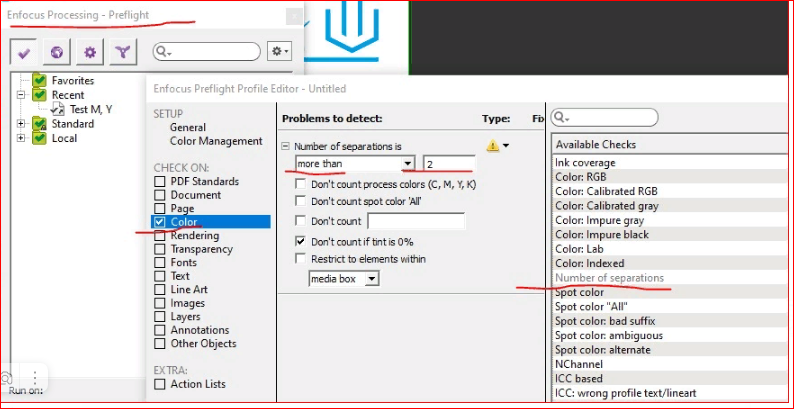
Task: Enable the Document check category
Action: pyautogui.click(x=160, y=195)
